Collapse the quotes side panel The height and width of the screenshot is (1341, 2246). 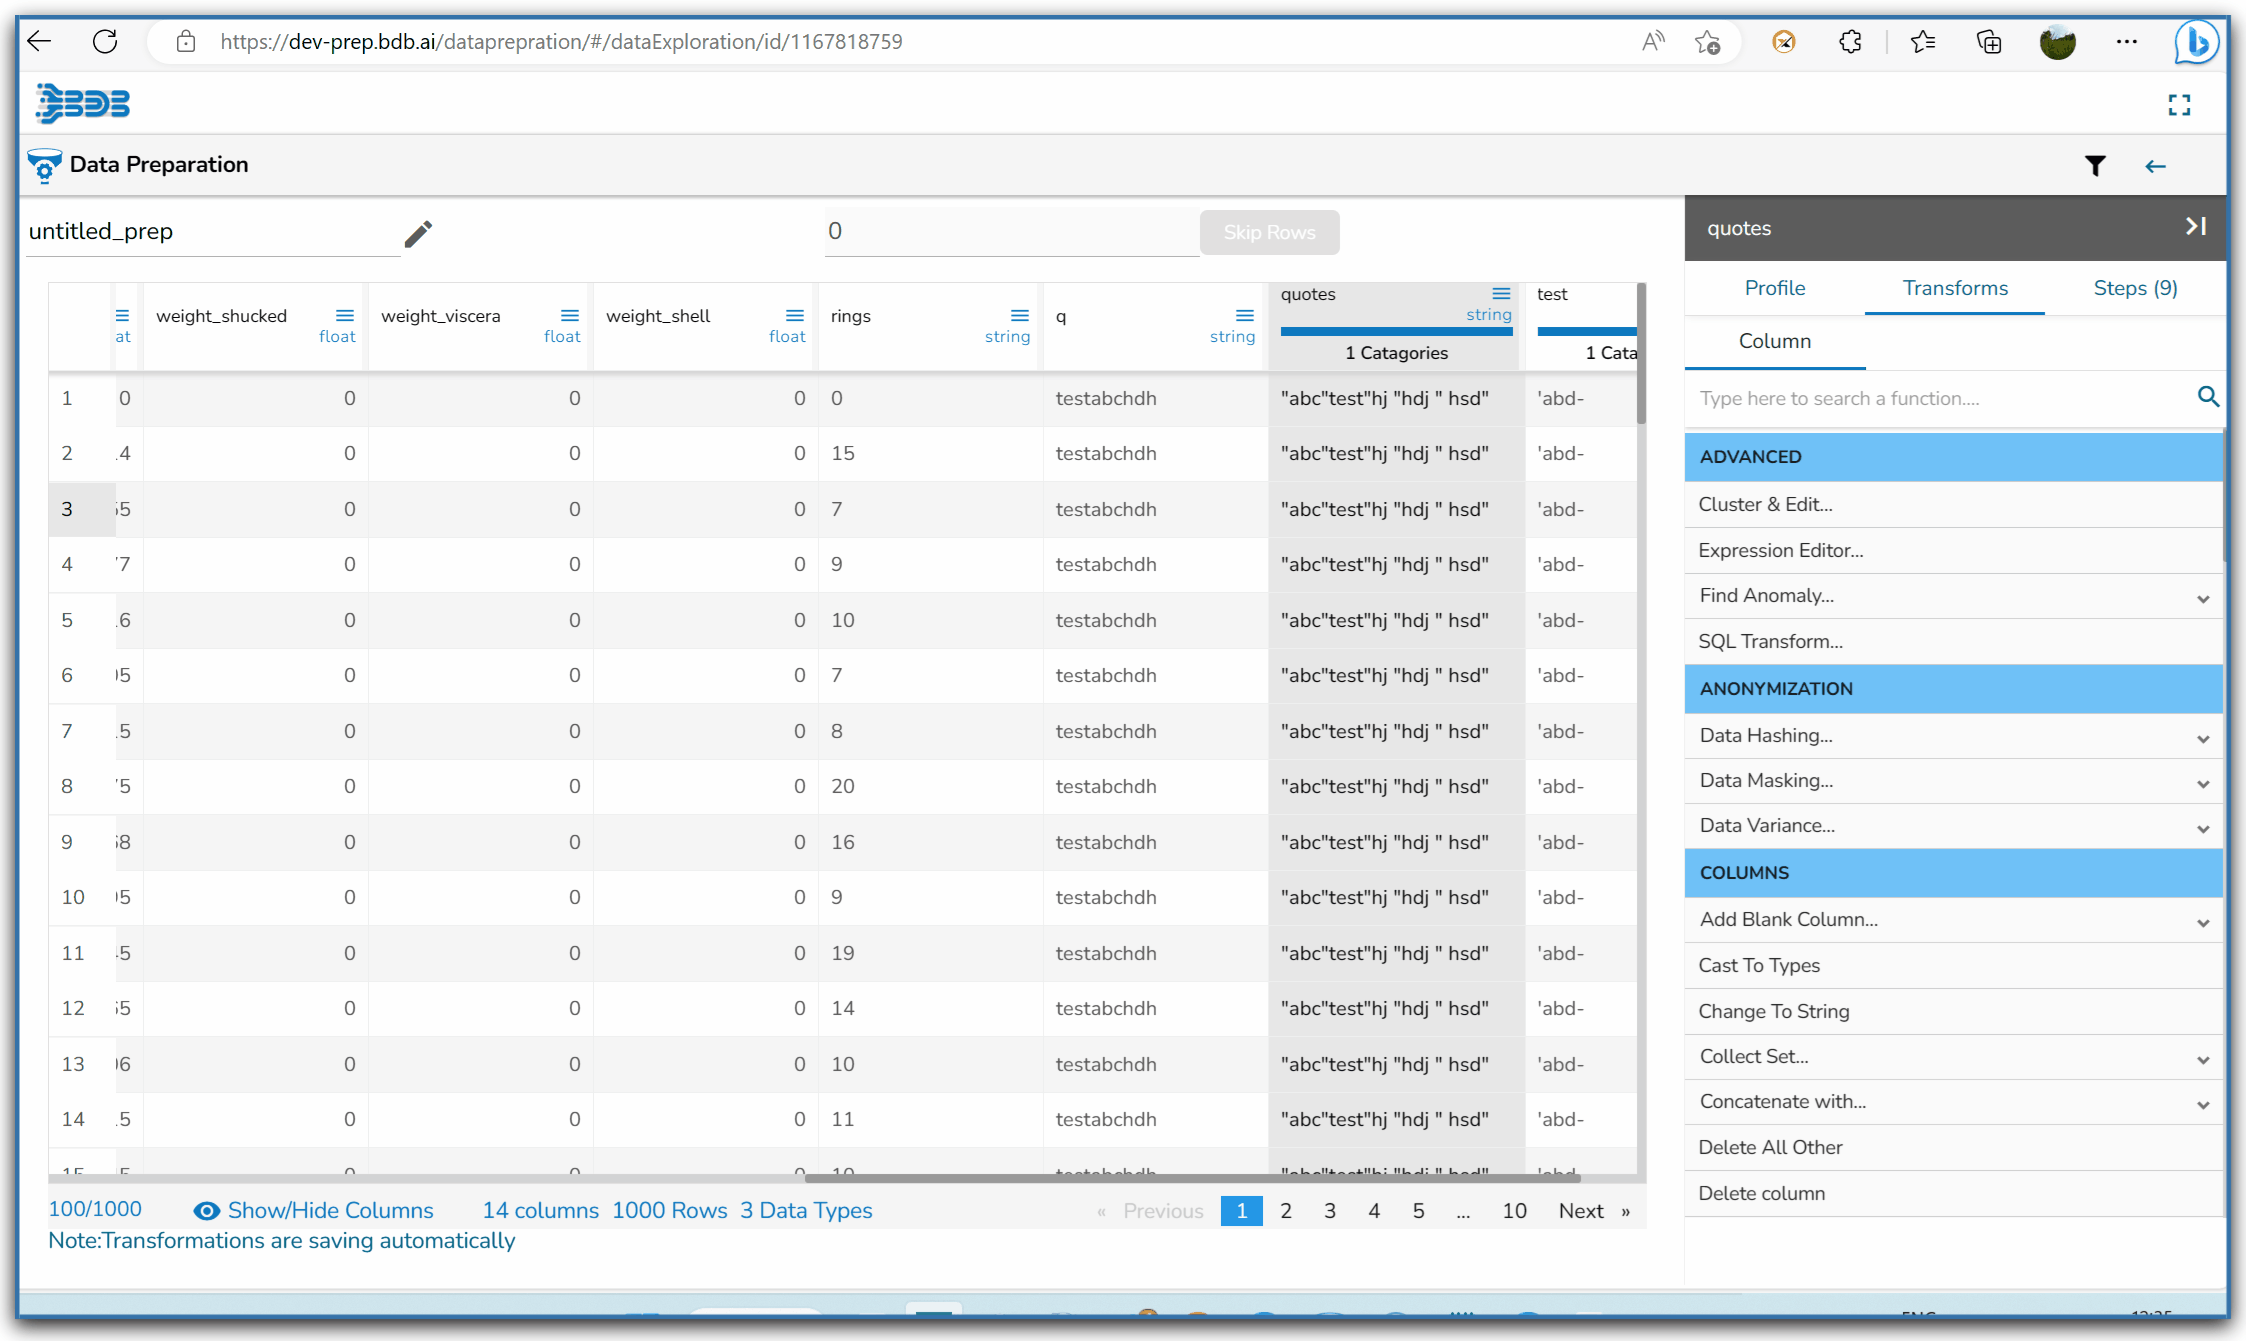tap(2195, 227)
